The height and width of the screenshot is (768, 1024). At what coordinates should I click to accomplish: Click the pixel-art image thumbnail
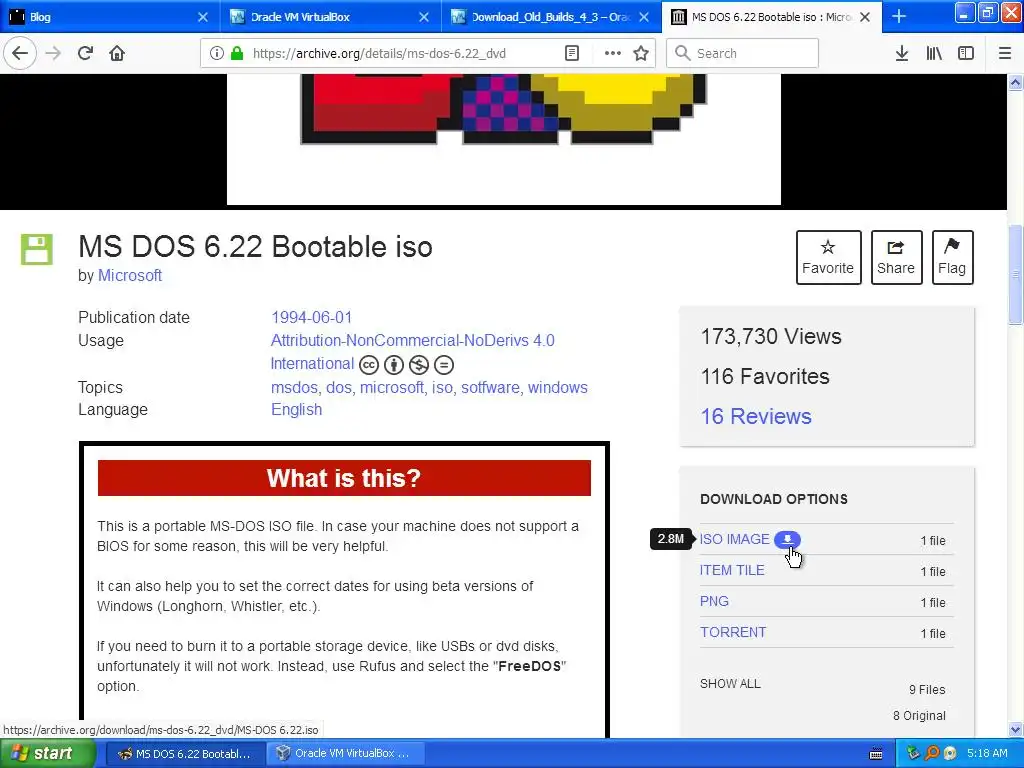[x=504, y=139]
